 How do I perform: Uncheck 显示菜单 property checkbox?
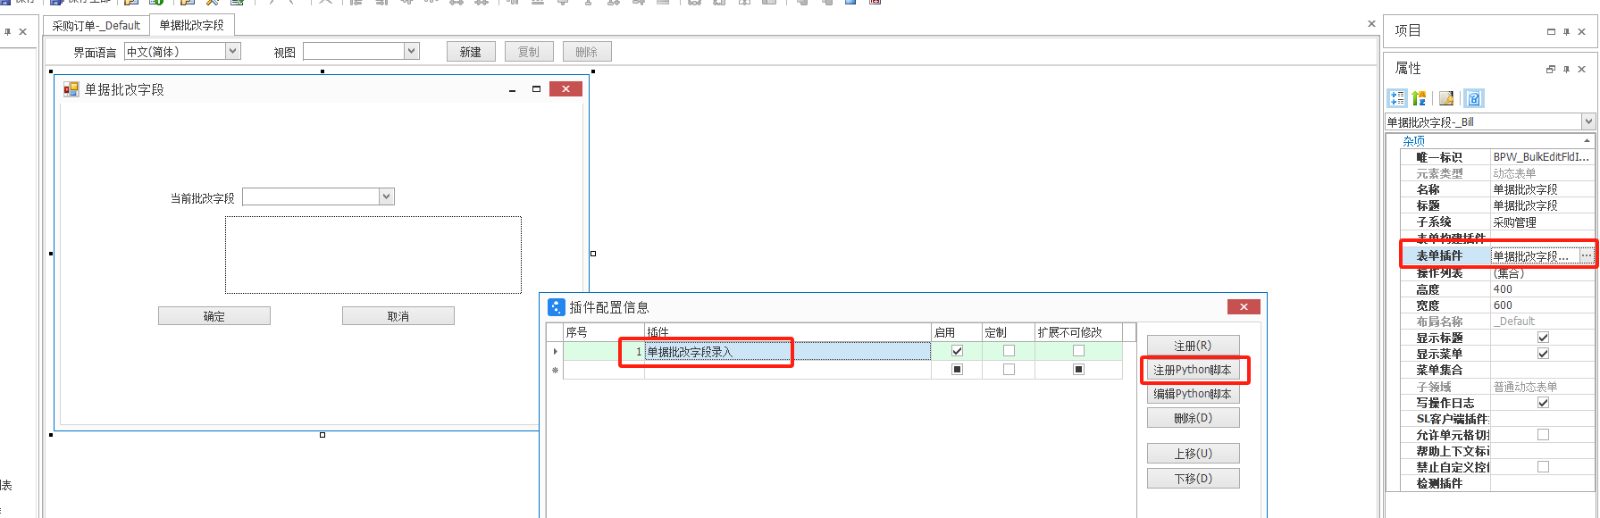coord(1543,354)
